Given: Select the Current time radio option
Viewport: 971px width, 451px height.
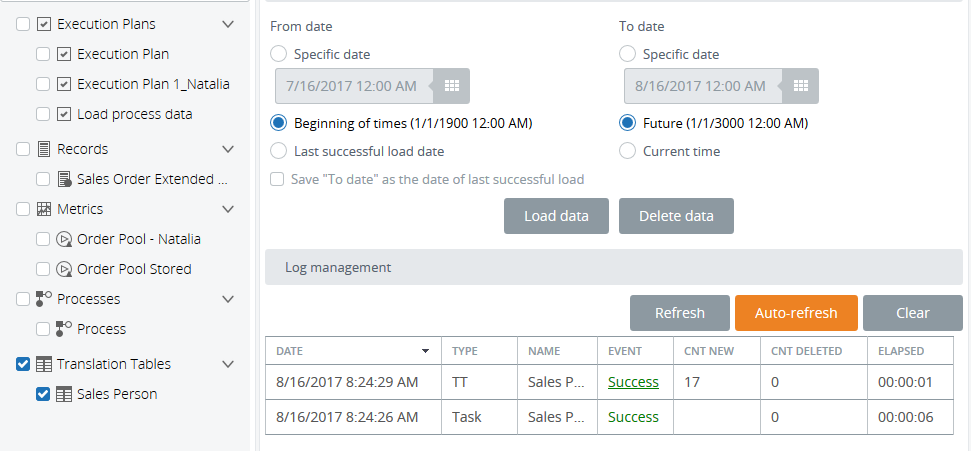Looking at the screenshot, I should click(628, 151).
